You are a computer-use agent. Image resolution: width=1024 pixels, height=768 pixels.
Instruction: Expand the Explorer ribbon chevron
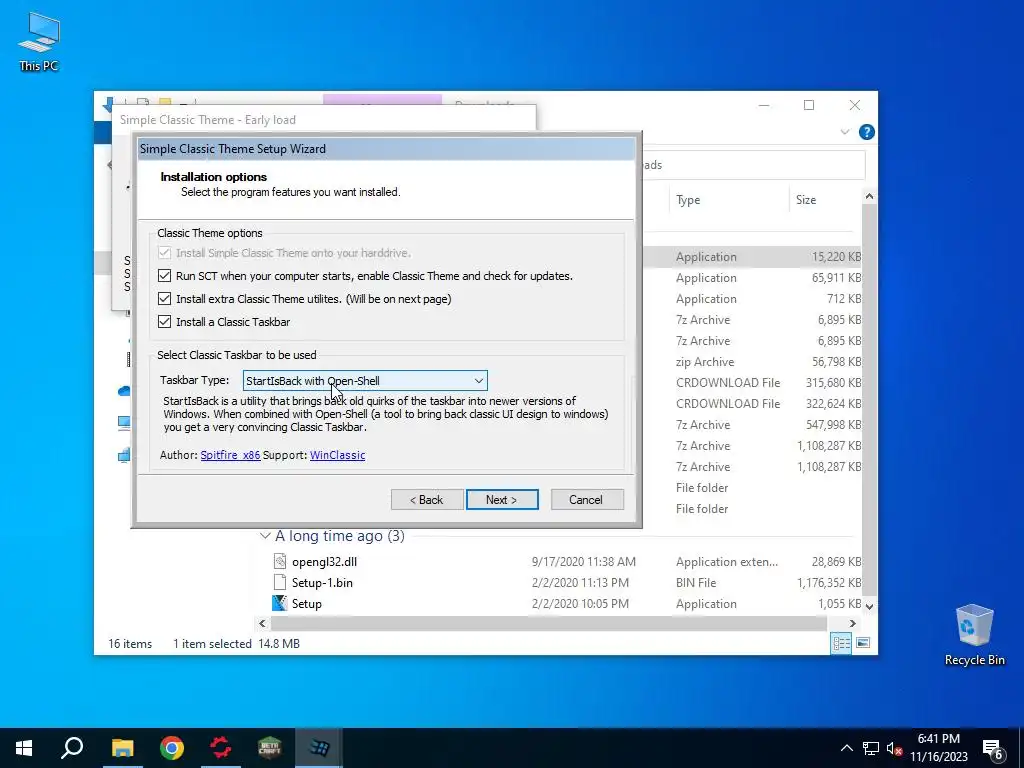point(844,132)
